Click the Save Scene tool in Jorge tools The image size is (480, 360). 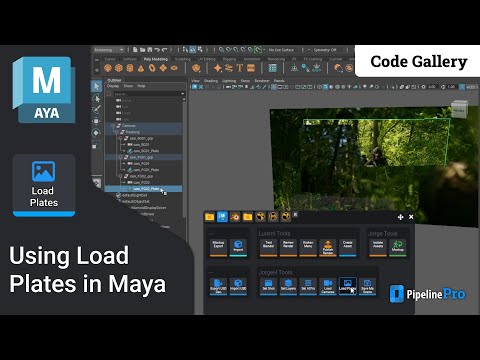click(x=367, y=286)
